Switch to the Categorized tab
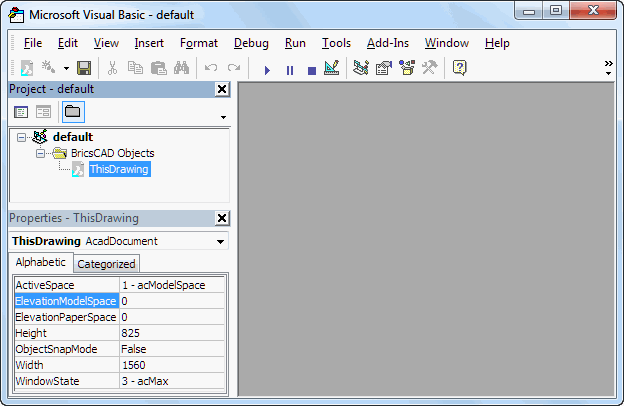The image size is (624, 406). pos(106,264)
